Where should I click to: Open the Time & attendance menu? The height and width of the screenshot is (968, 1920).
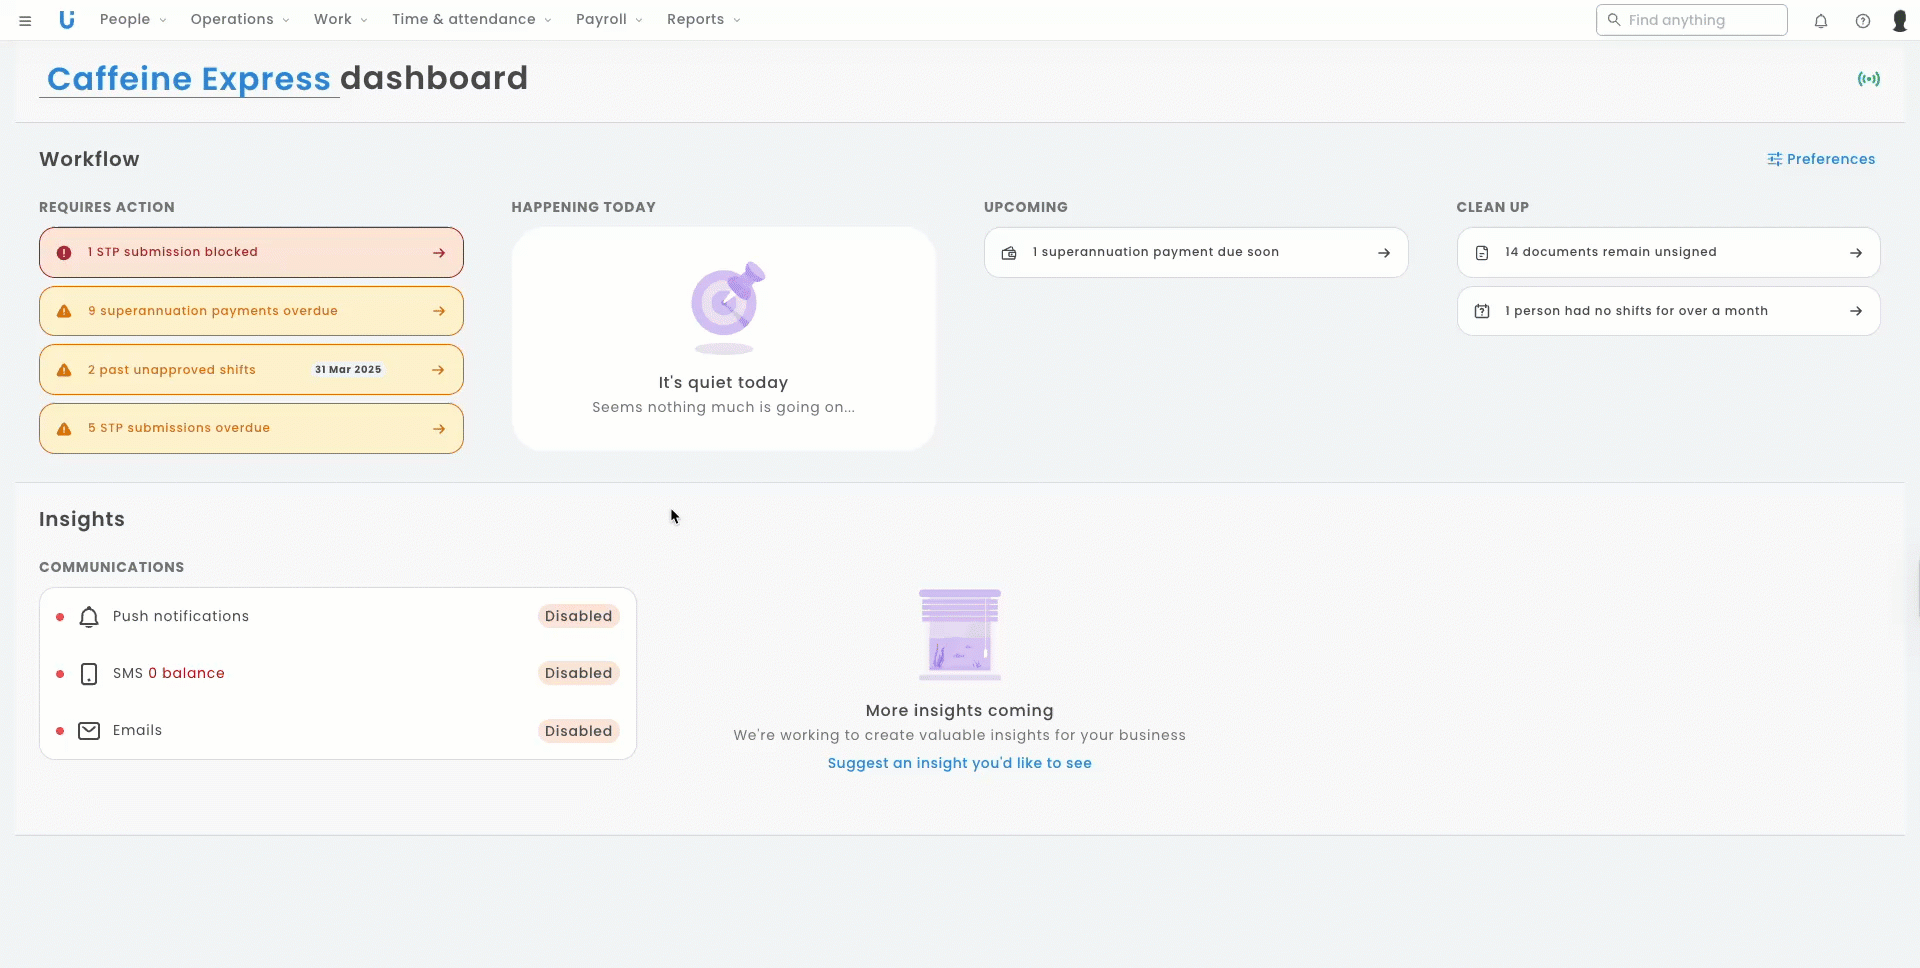[x=471, y=20]
